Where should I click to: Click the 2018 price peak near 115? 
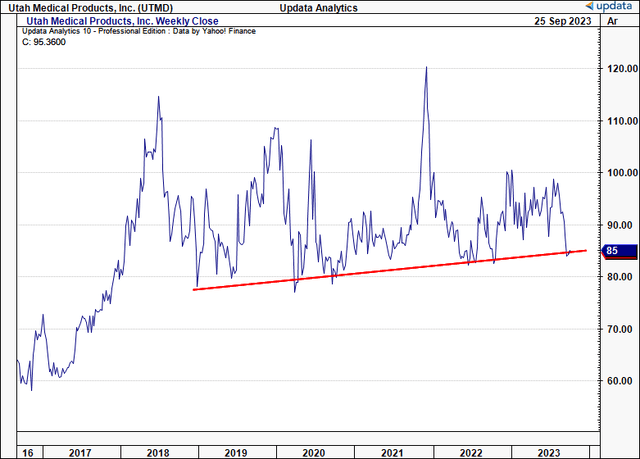(x=158, y=97)
